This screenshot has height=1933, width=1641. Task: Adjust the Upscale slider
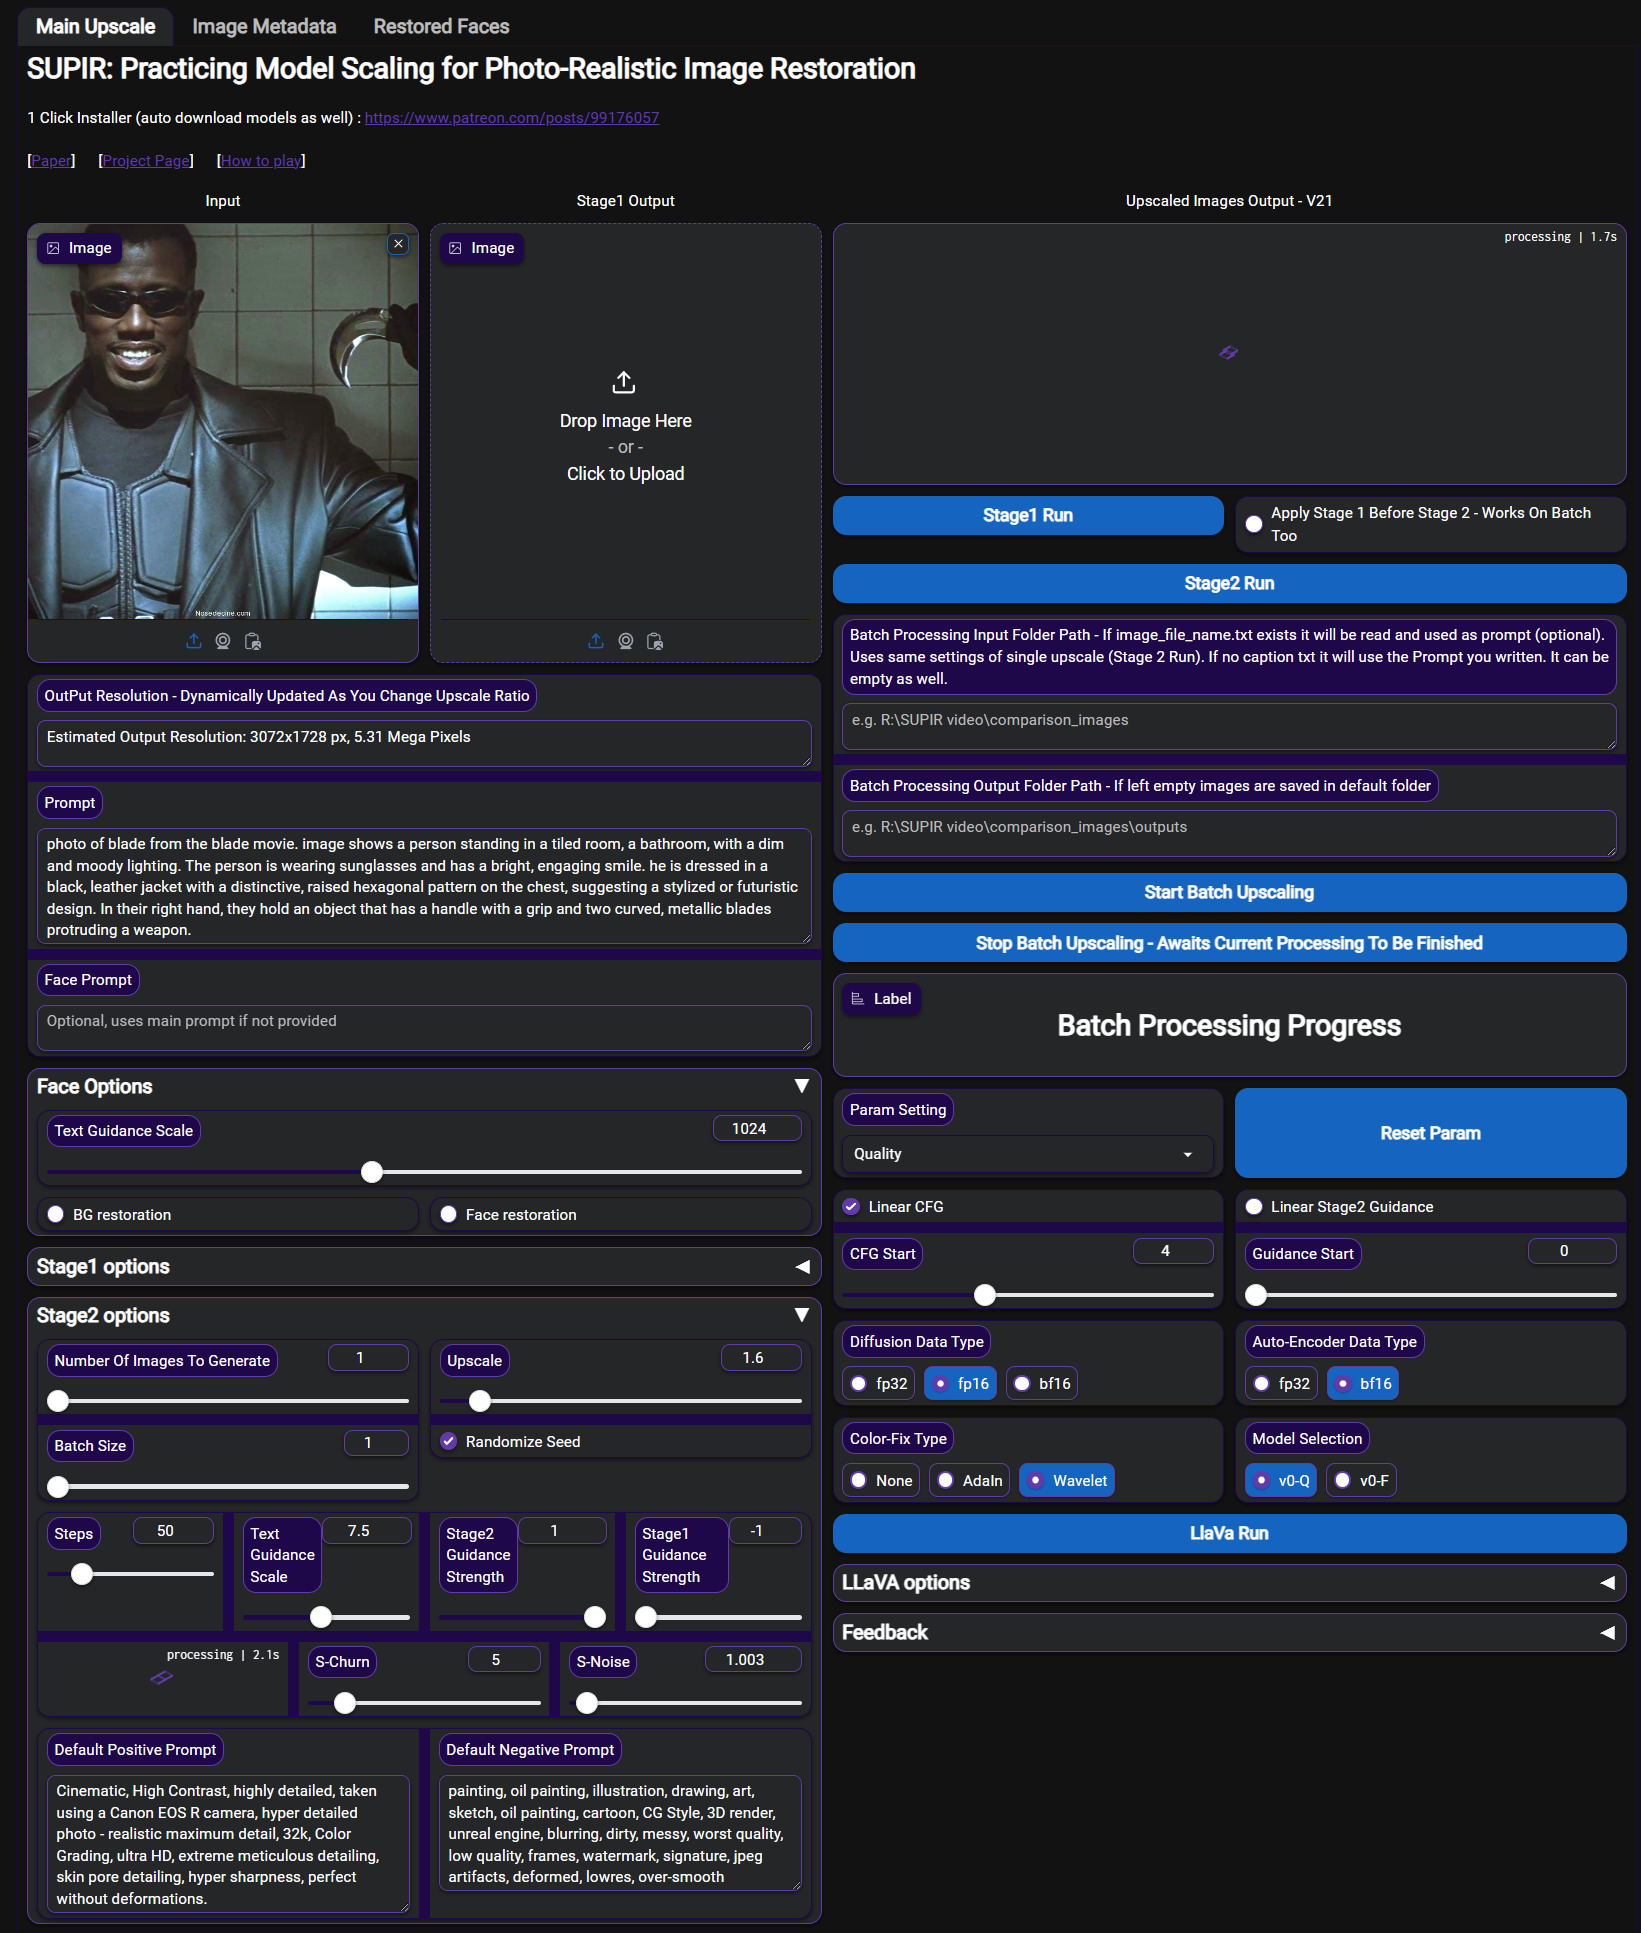coord(621,1401)
